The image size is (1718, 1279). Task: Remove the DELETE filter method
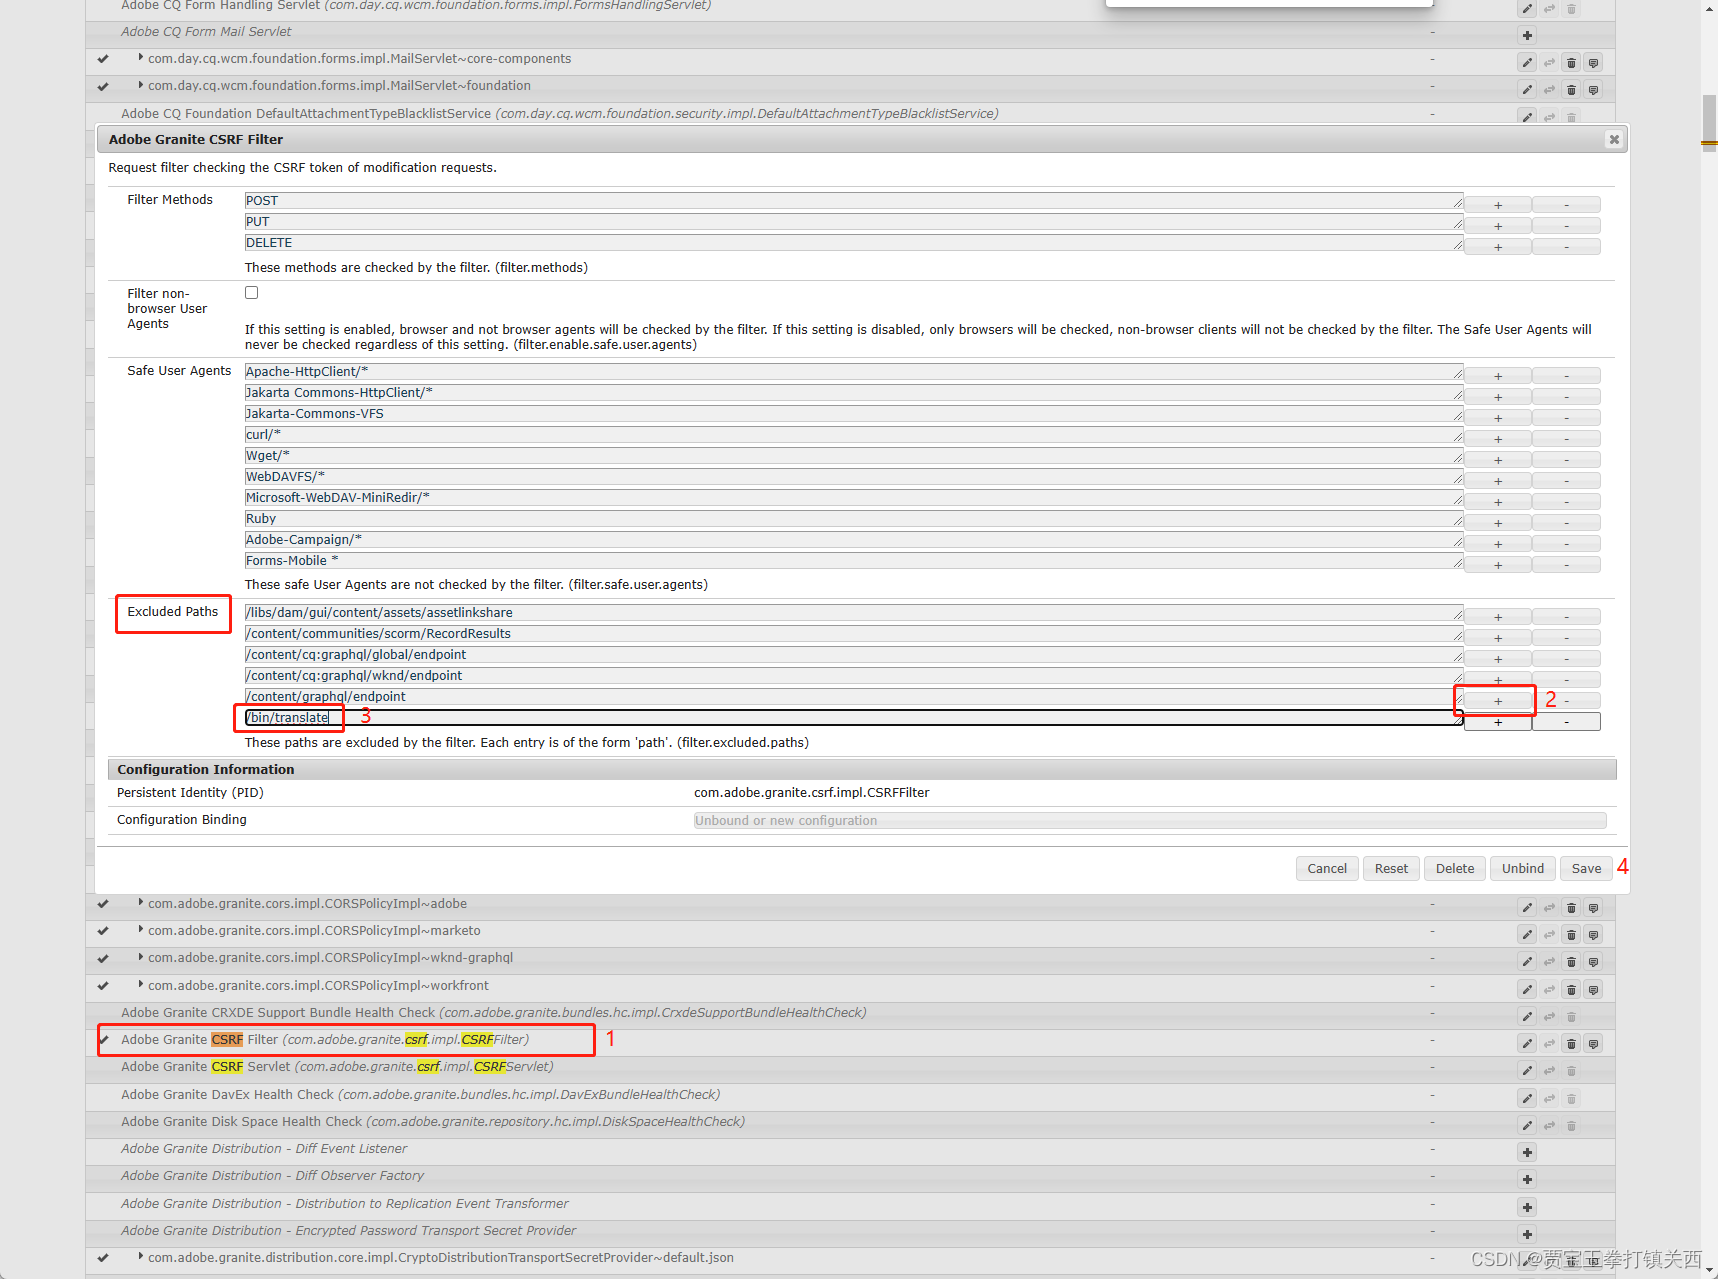1566,247
